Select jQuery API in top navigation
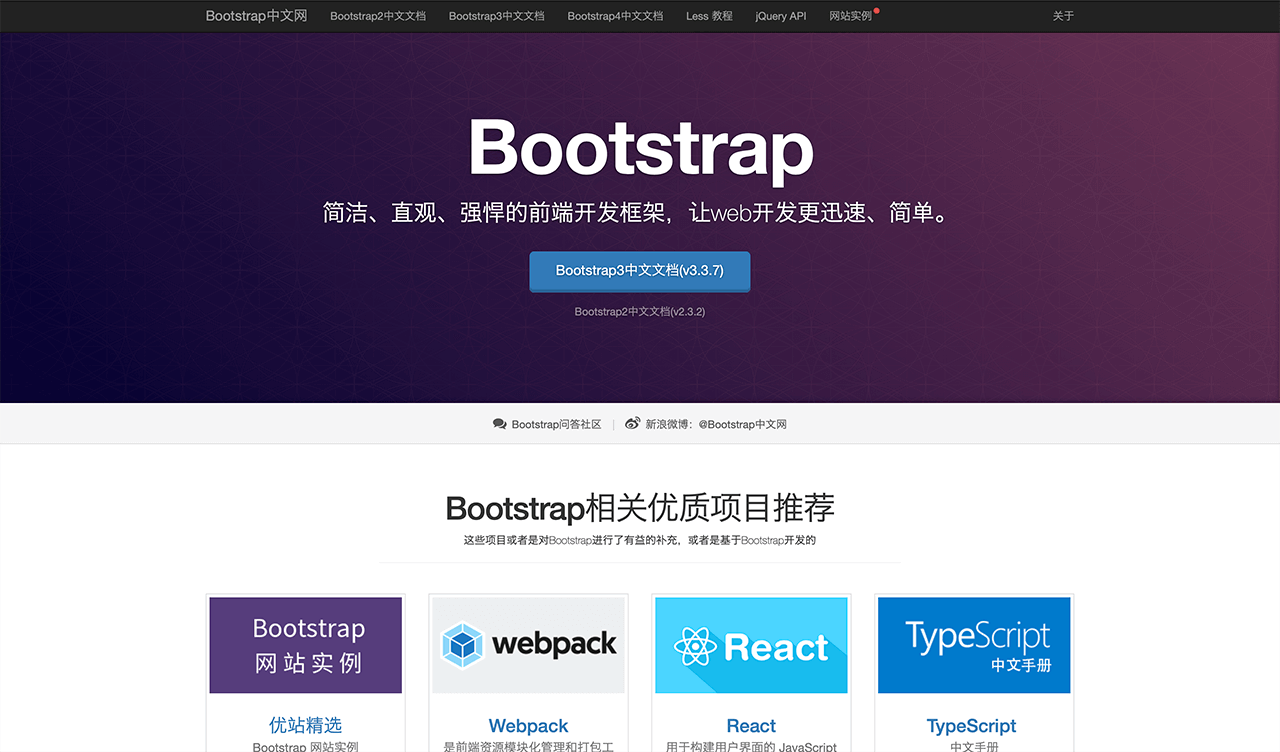Viewport: 1280px width, 752px height. (780, 16)
